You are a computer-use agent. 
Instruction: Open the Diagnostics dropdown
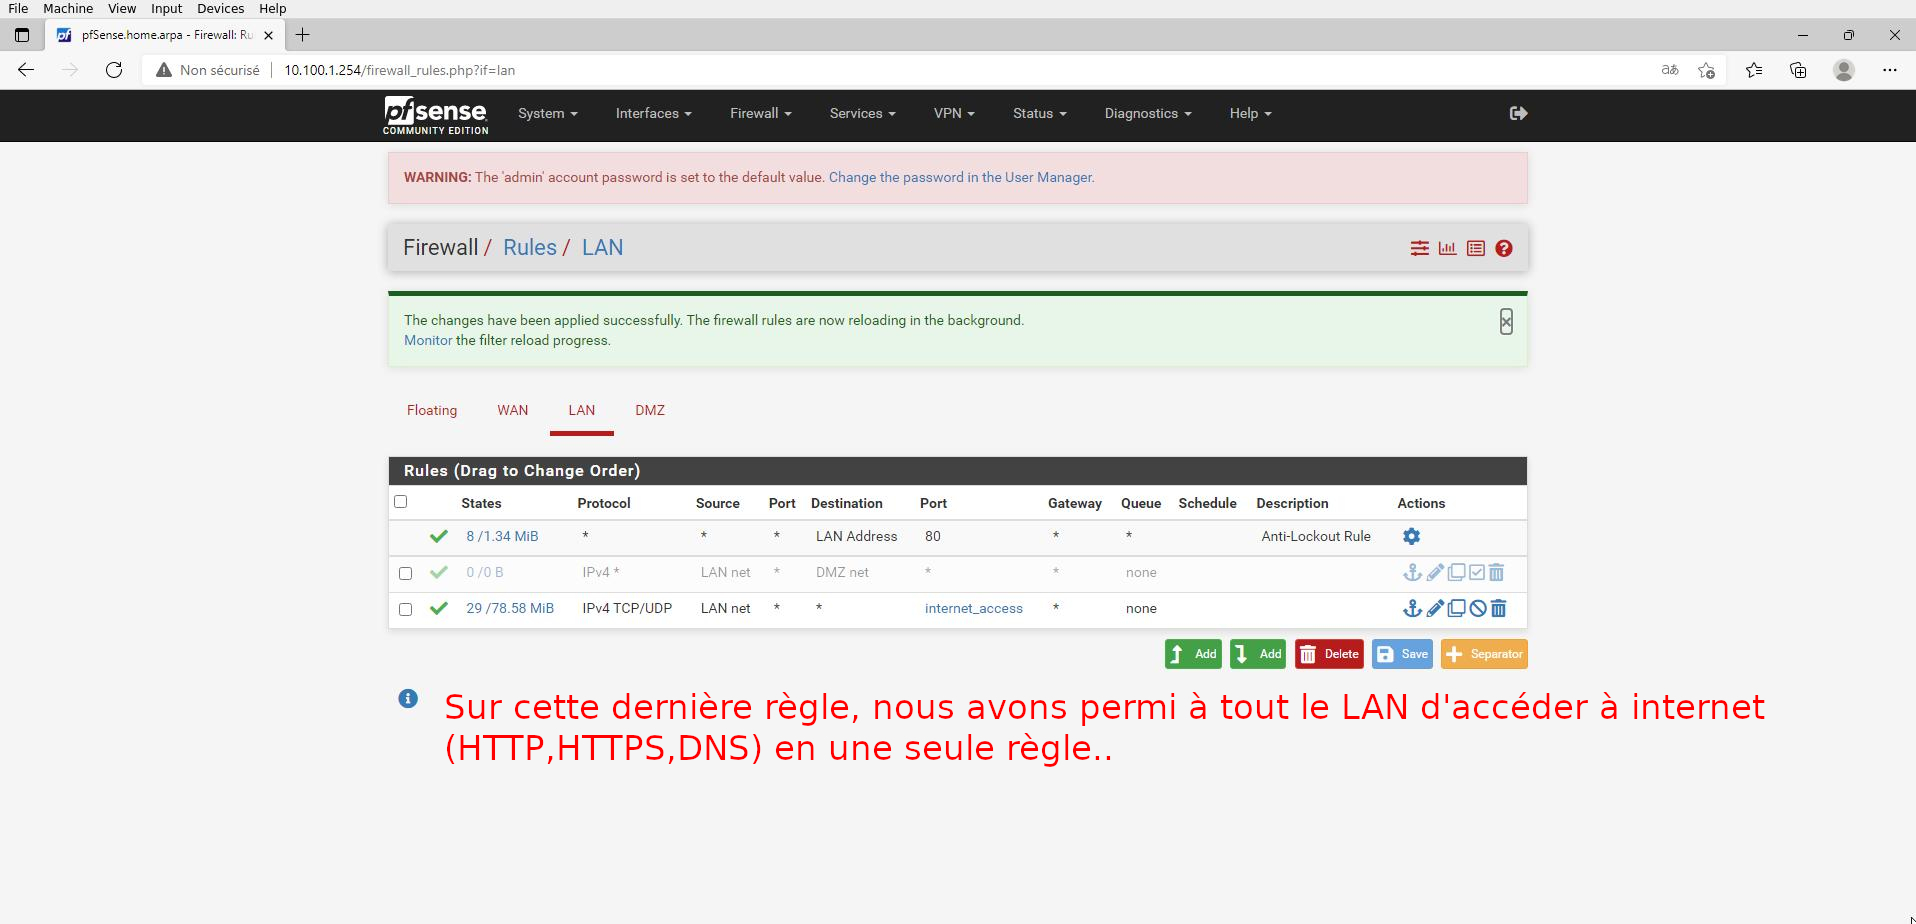point(1146,113)
